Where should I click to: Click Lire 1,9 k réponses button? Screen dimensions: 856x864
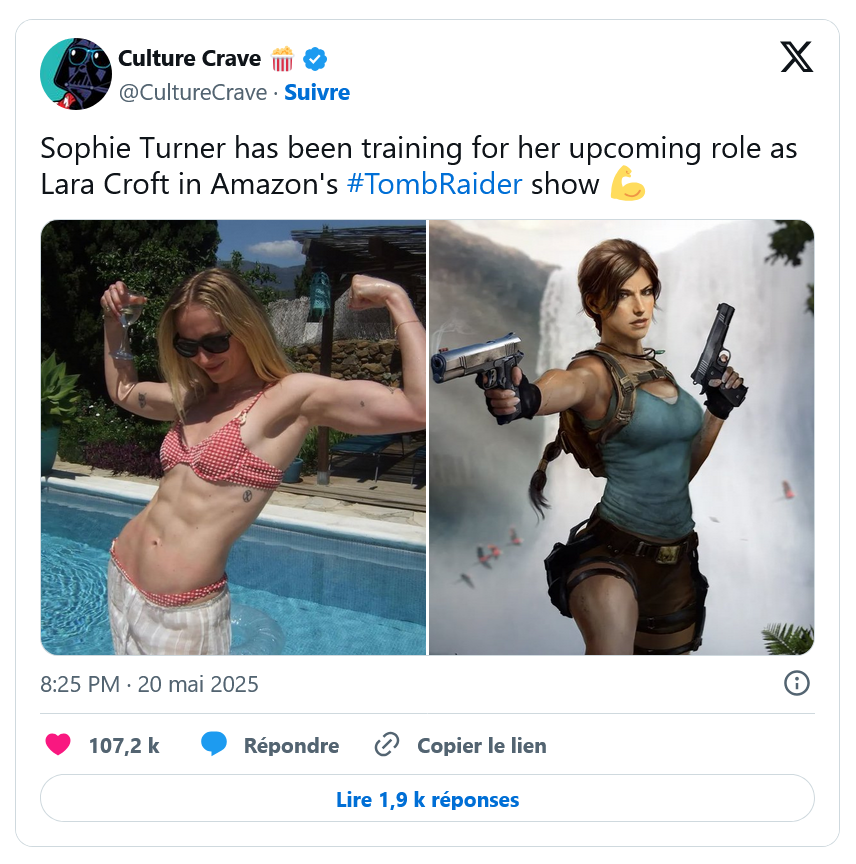(428, 798)
